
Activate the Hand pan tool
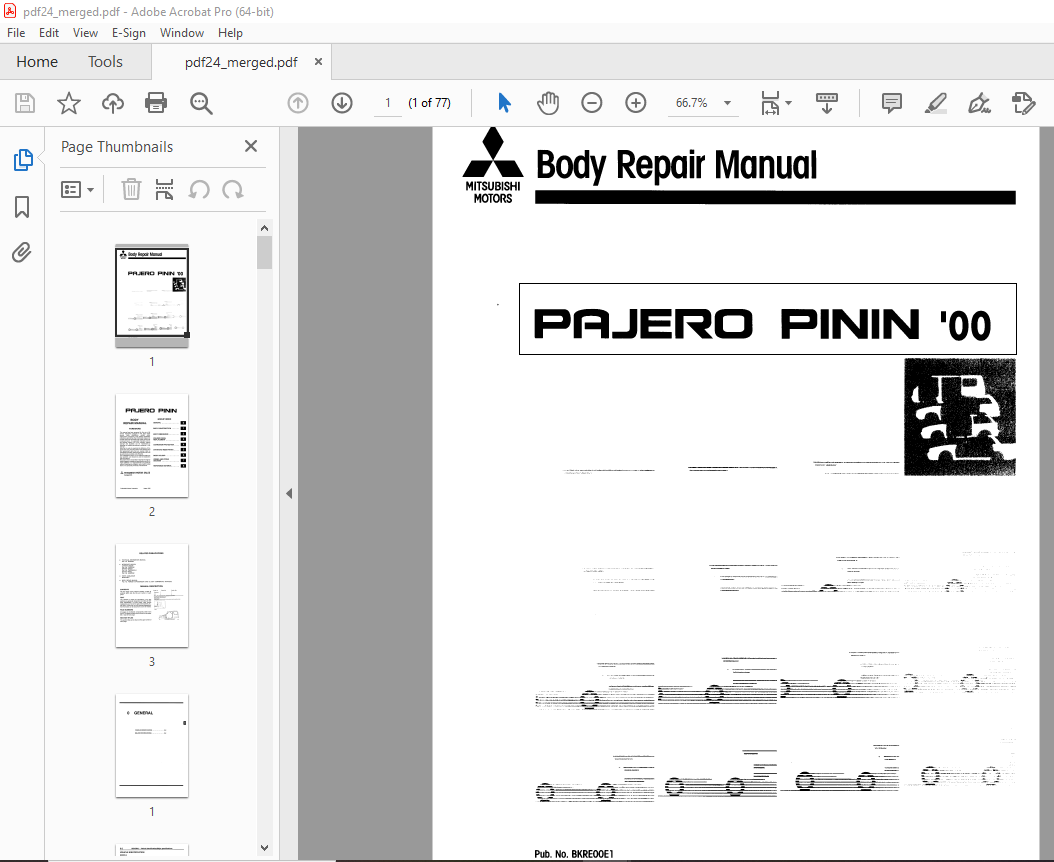tap(548, 103)
